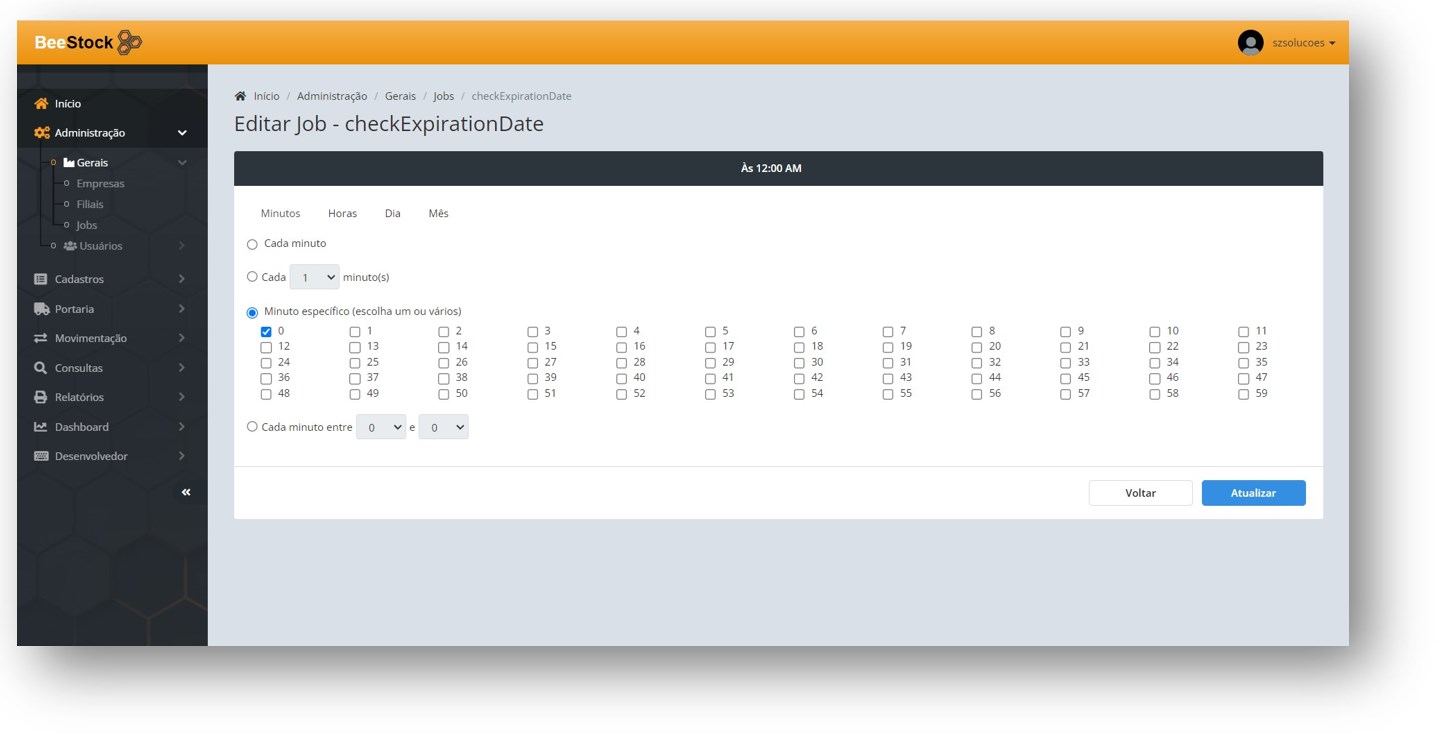Switch to the Mês tab

point(438,214)
